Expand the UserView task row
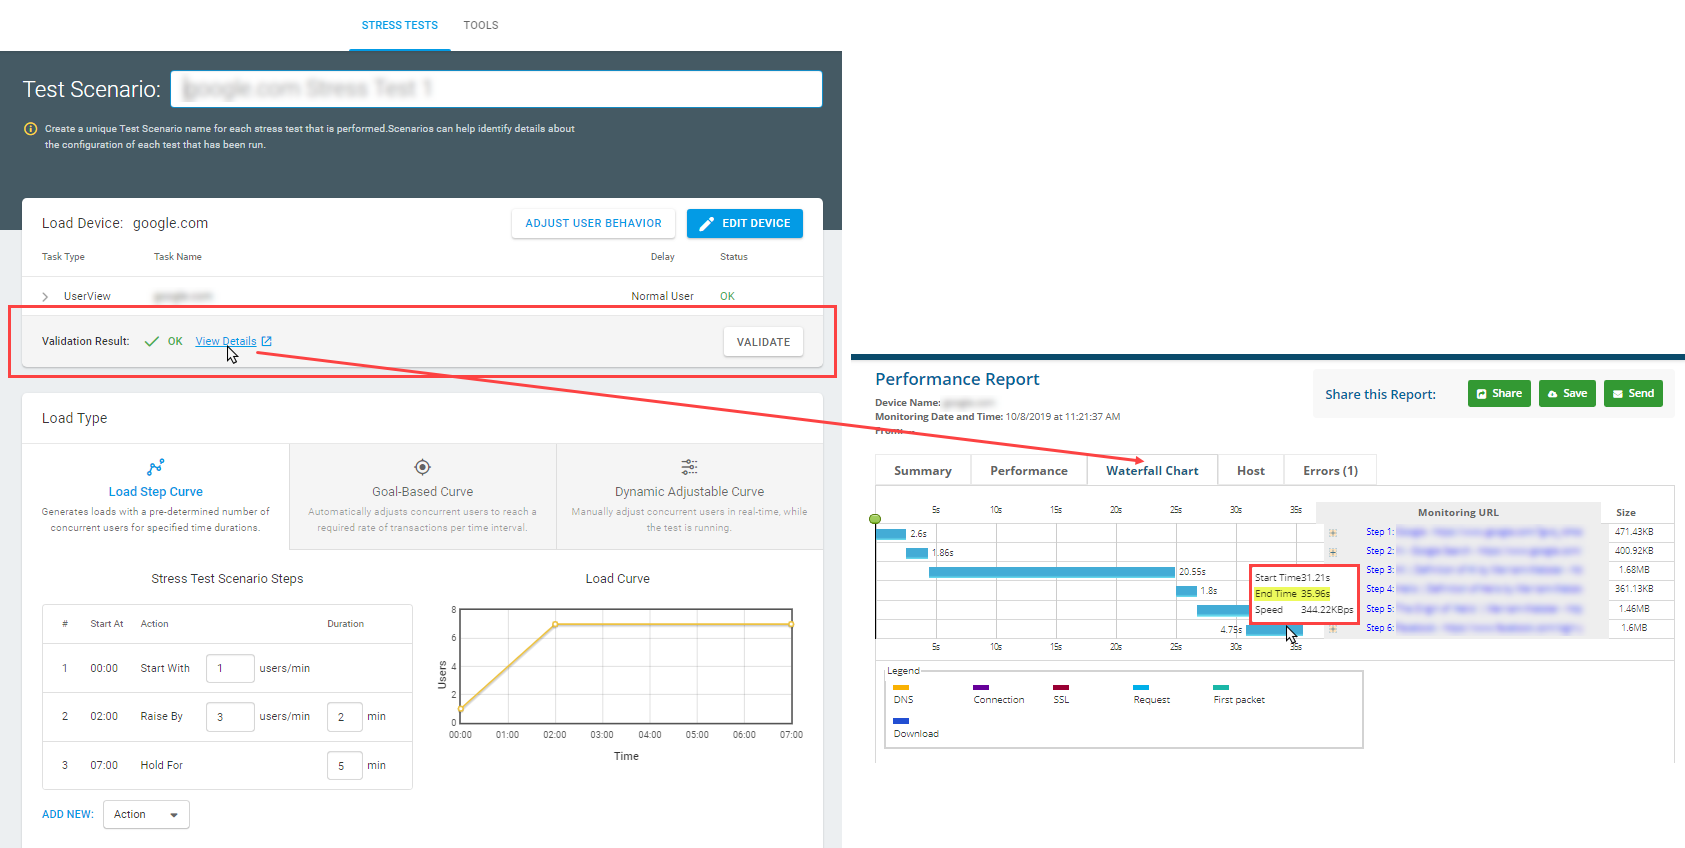 tap(45, 297)
